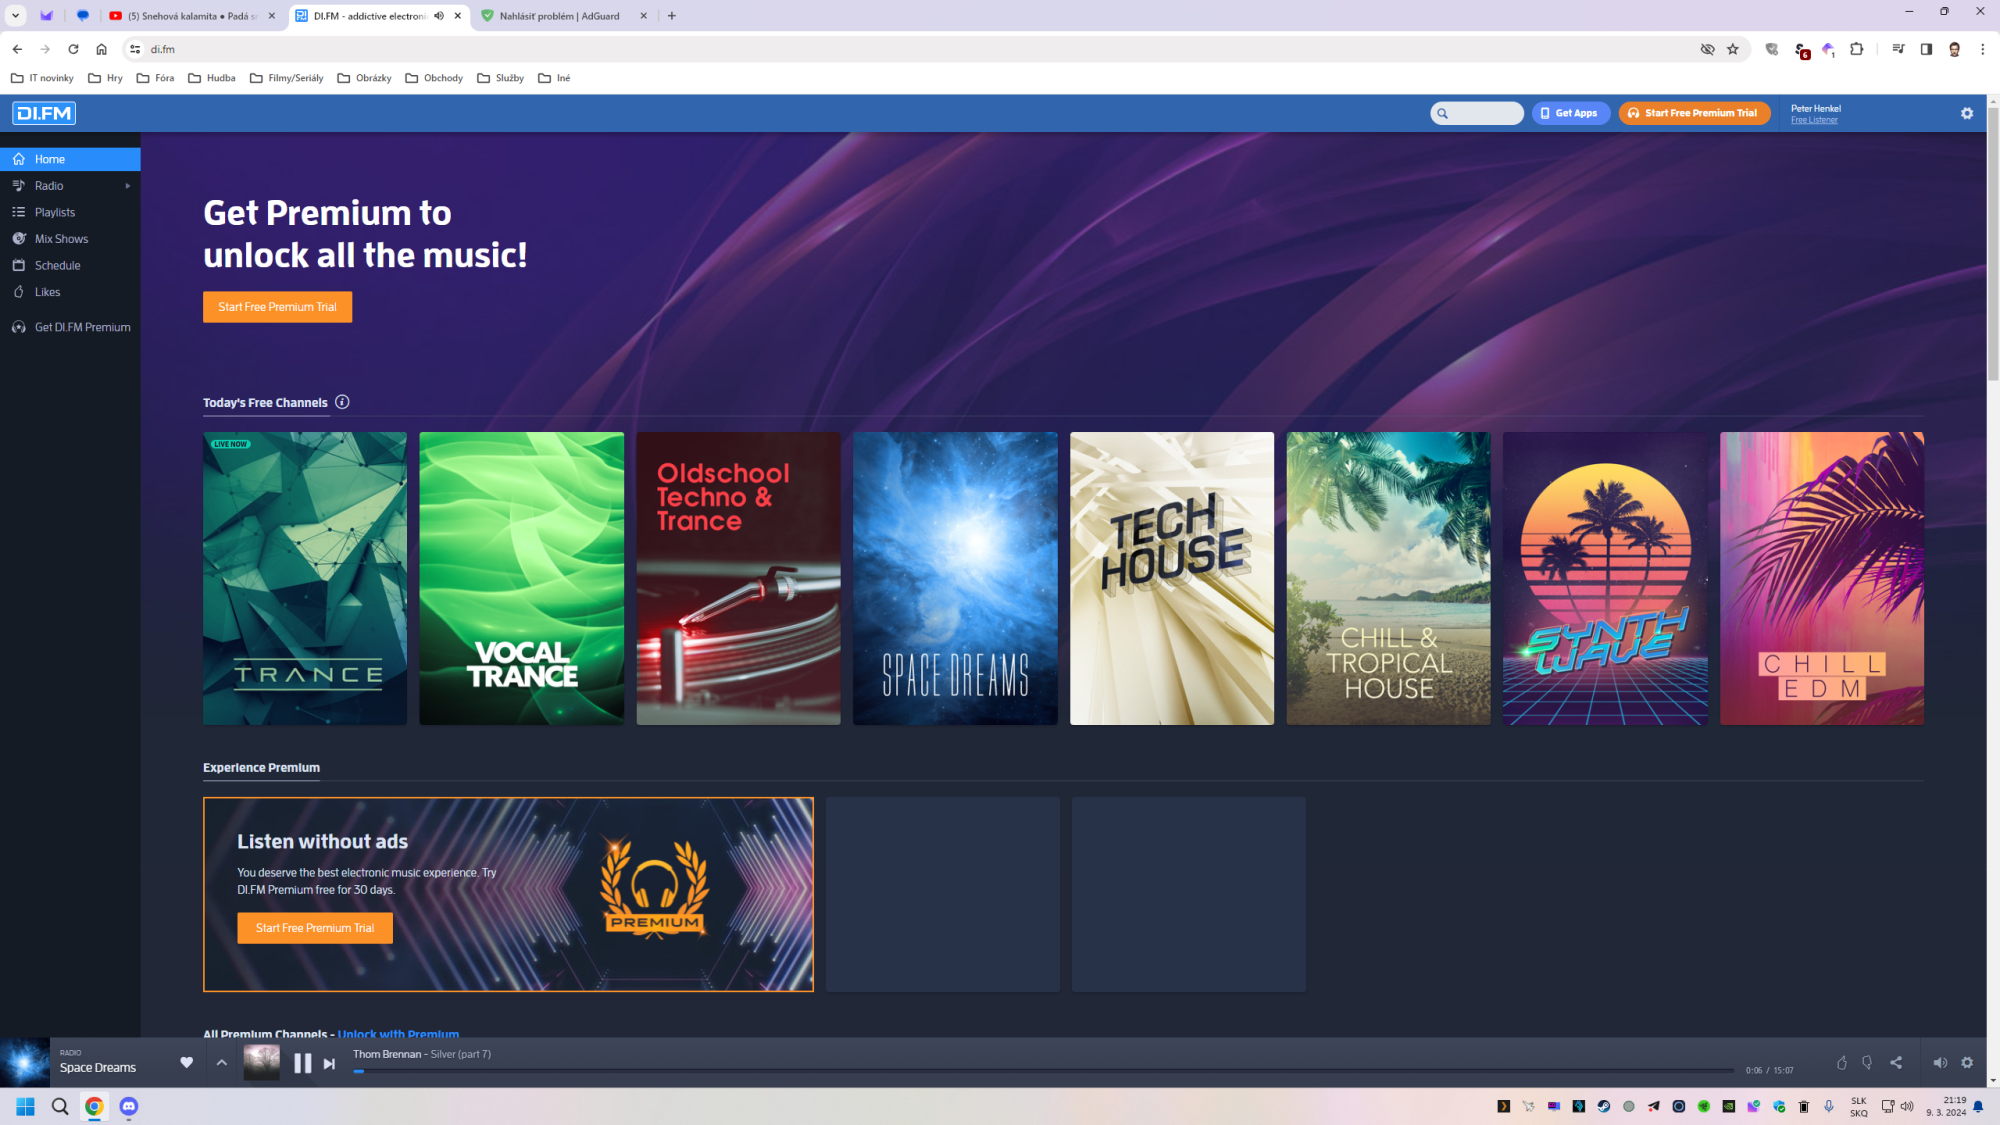Screen dimensions: 2000x1125
Task: Click the Start Free Premium Trial button
Action: pyautogui.click(x=277, y=307)
